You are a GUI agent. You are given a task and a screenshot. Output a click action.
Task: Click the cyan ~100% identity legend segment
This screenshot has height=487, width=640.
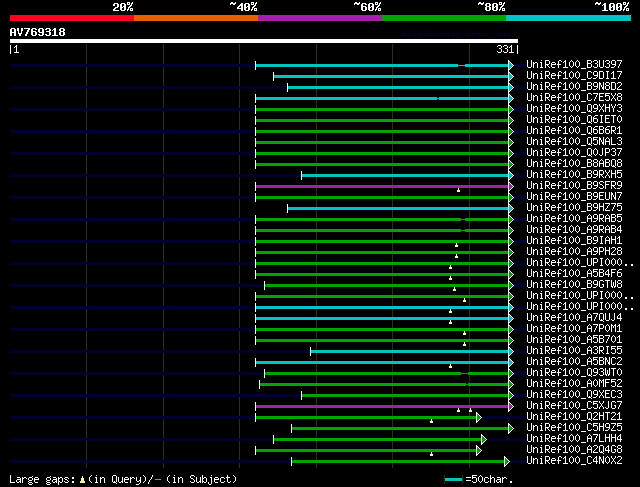click(567, 18)
